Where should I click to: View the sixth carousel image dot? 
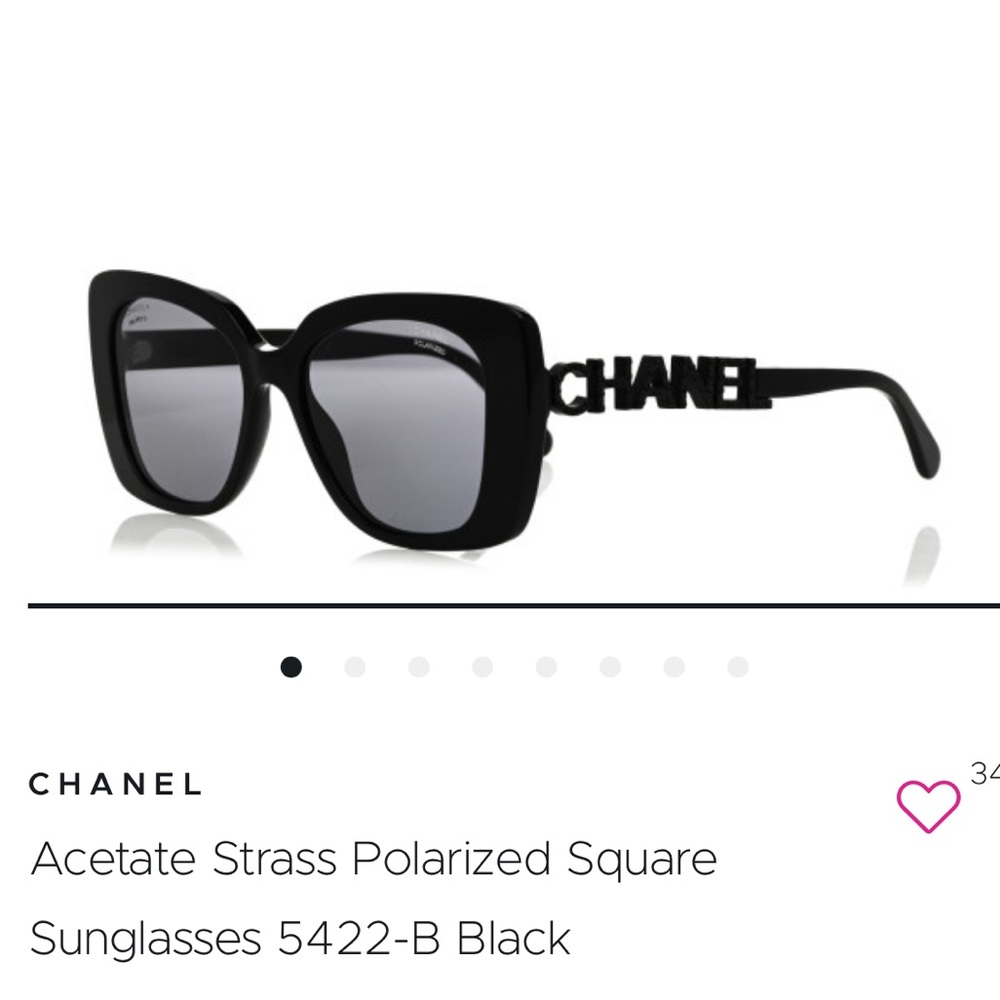click(x=610, y=667)
